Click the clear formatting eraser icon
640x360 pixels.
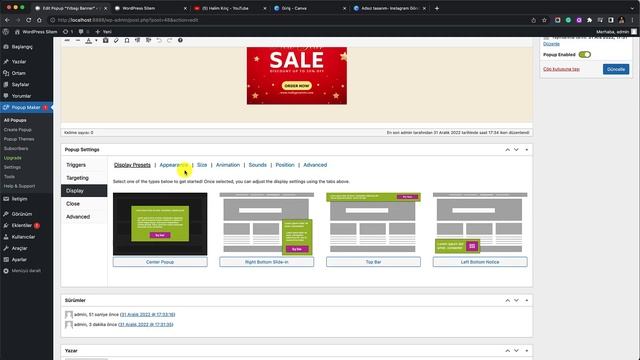point(116,40)
